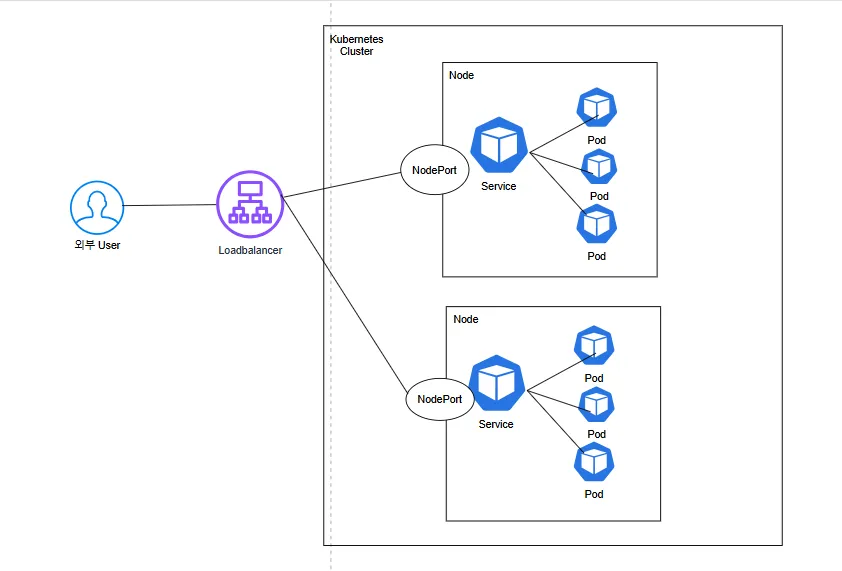
Task: Select the middle Pod icon in upper Node
Action: click(599, 167)
